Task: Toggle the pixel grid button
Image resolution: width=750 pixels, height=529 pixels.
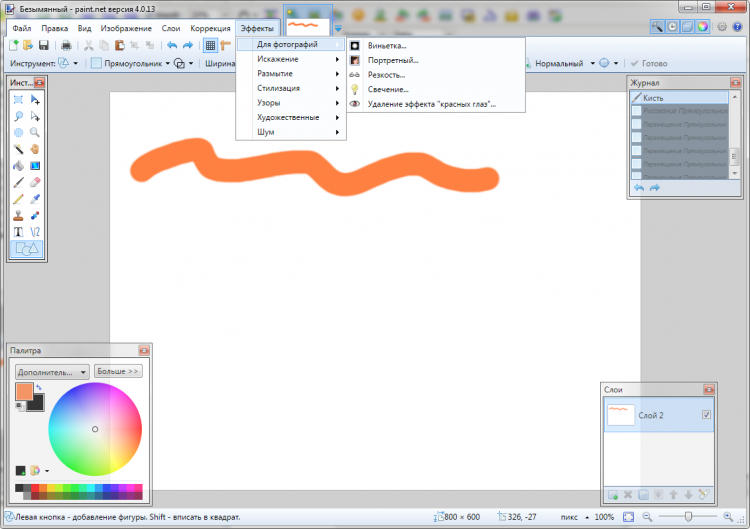Action: tap(210, 45)
